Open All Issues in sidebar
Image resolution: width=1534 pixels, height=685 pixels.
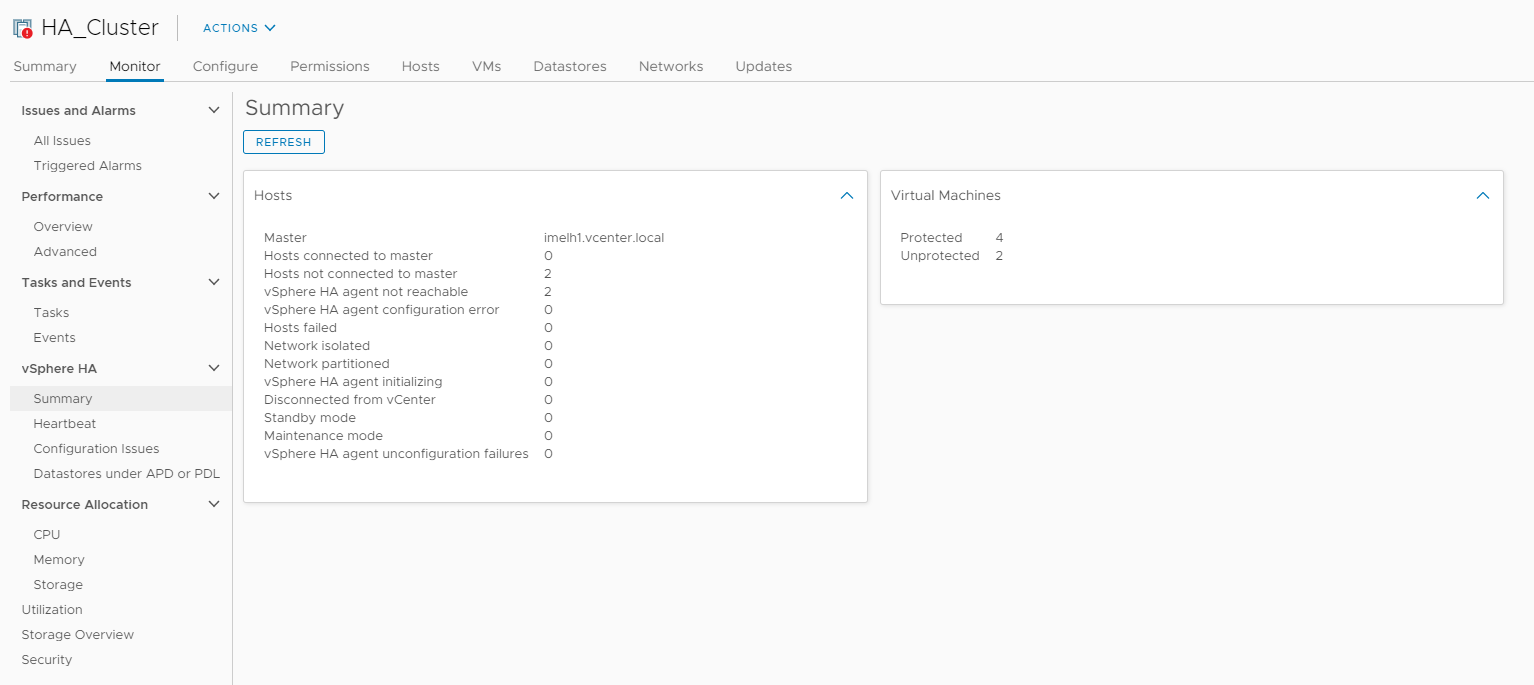62,141
